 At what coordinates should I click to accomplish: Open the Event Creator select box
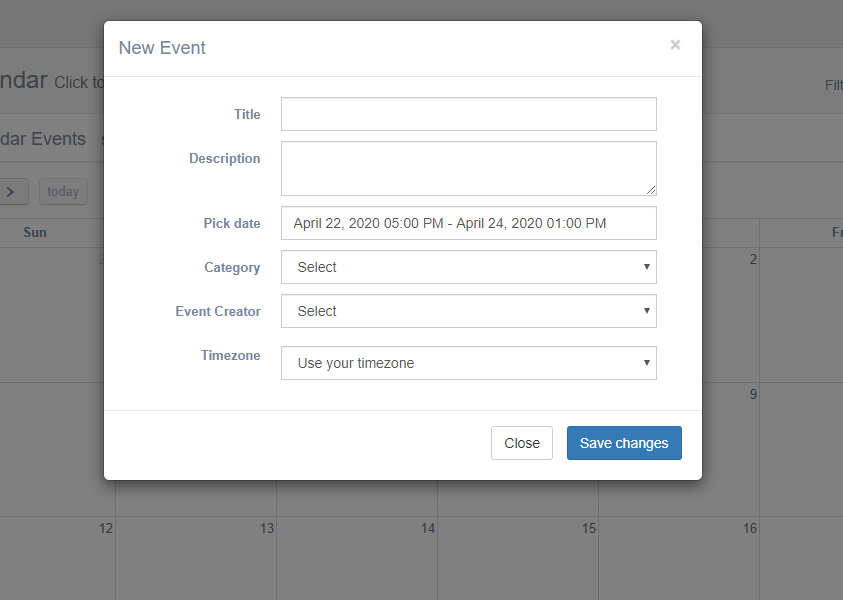point(468,311)
